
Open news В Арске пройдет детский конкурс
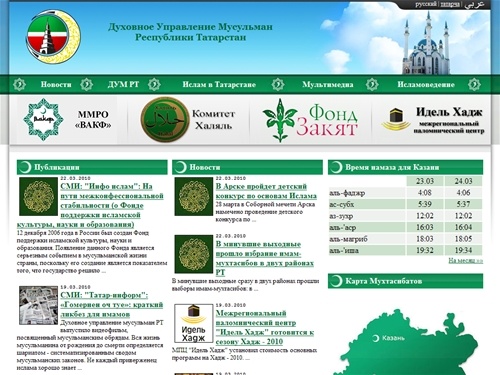click(266, 191)
